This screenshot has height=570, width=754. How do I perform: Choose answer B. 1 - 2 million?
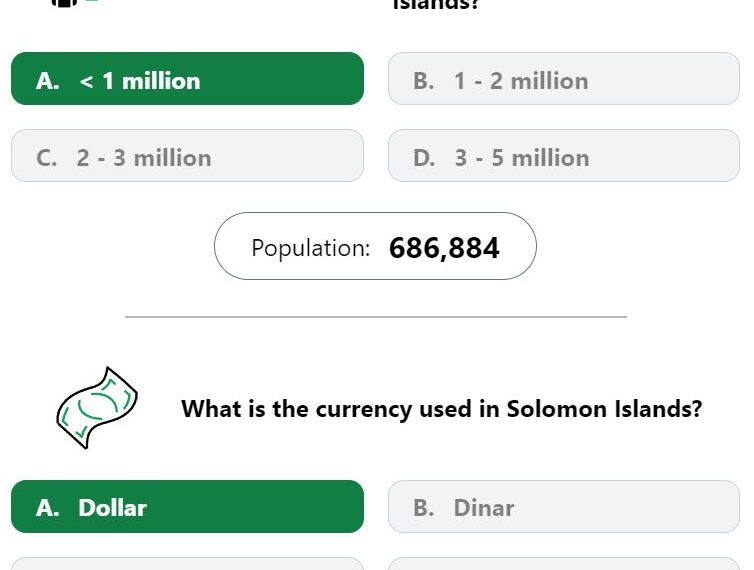[564, 78]
